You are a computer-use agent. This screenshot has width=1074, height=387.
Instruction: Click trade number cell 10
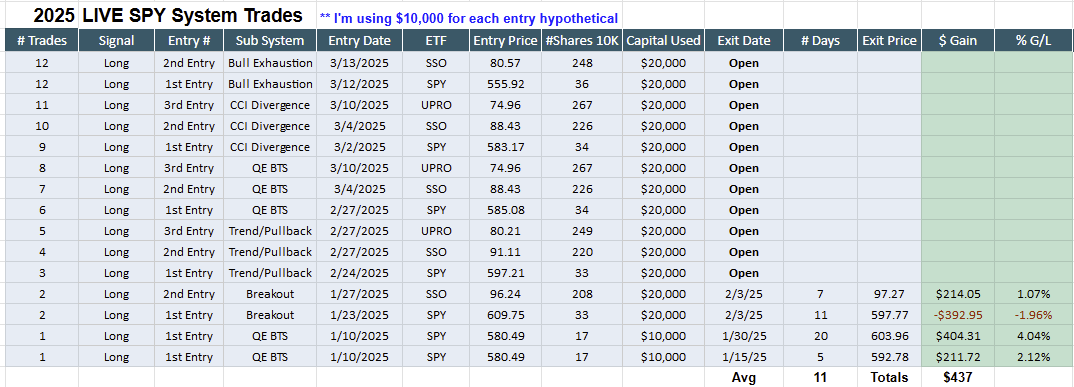click(x=42, y=126)
